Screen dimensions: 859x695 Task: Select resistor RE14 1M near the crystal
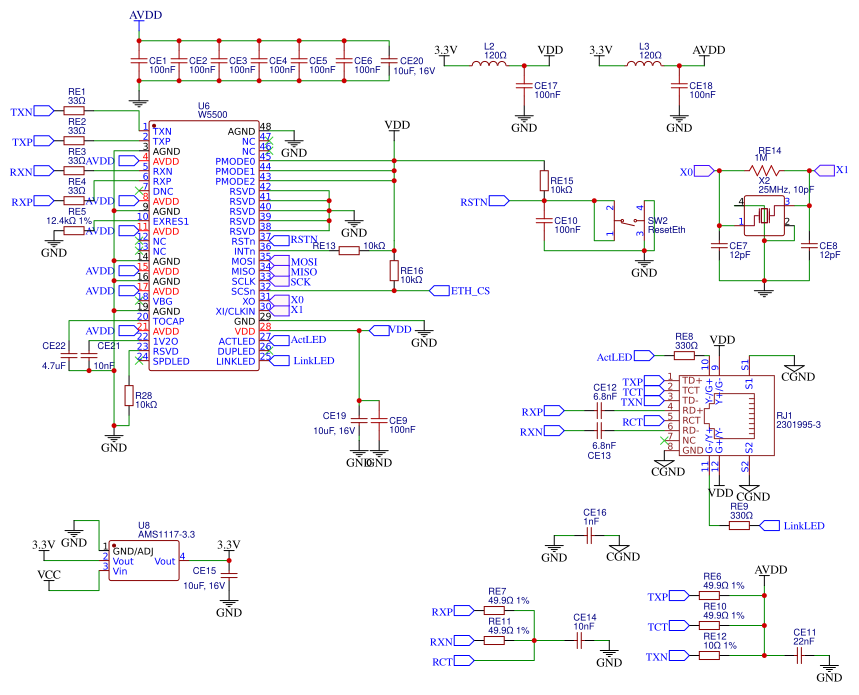[x=762, y=172]
